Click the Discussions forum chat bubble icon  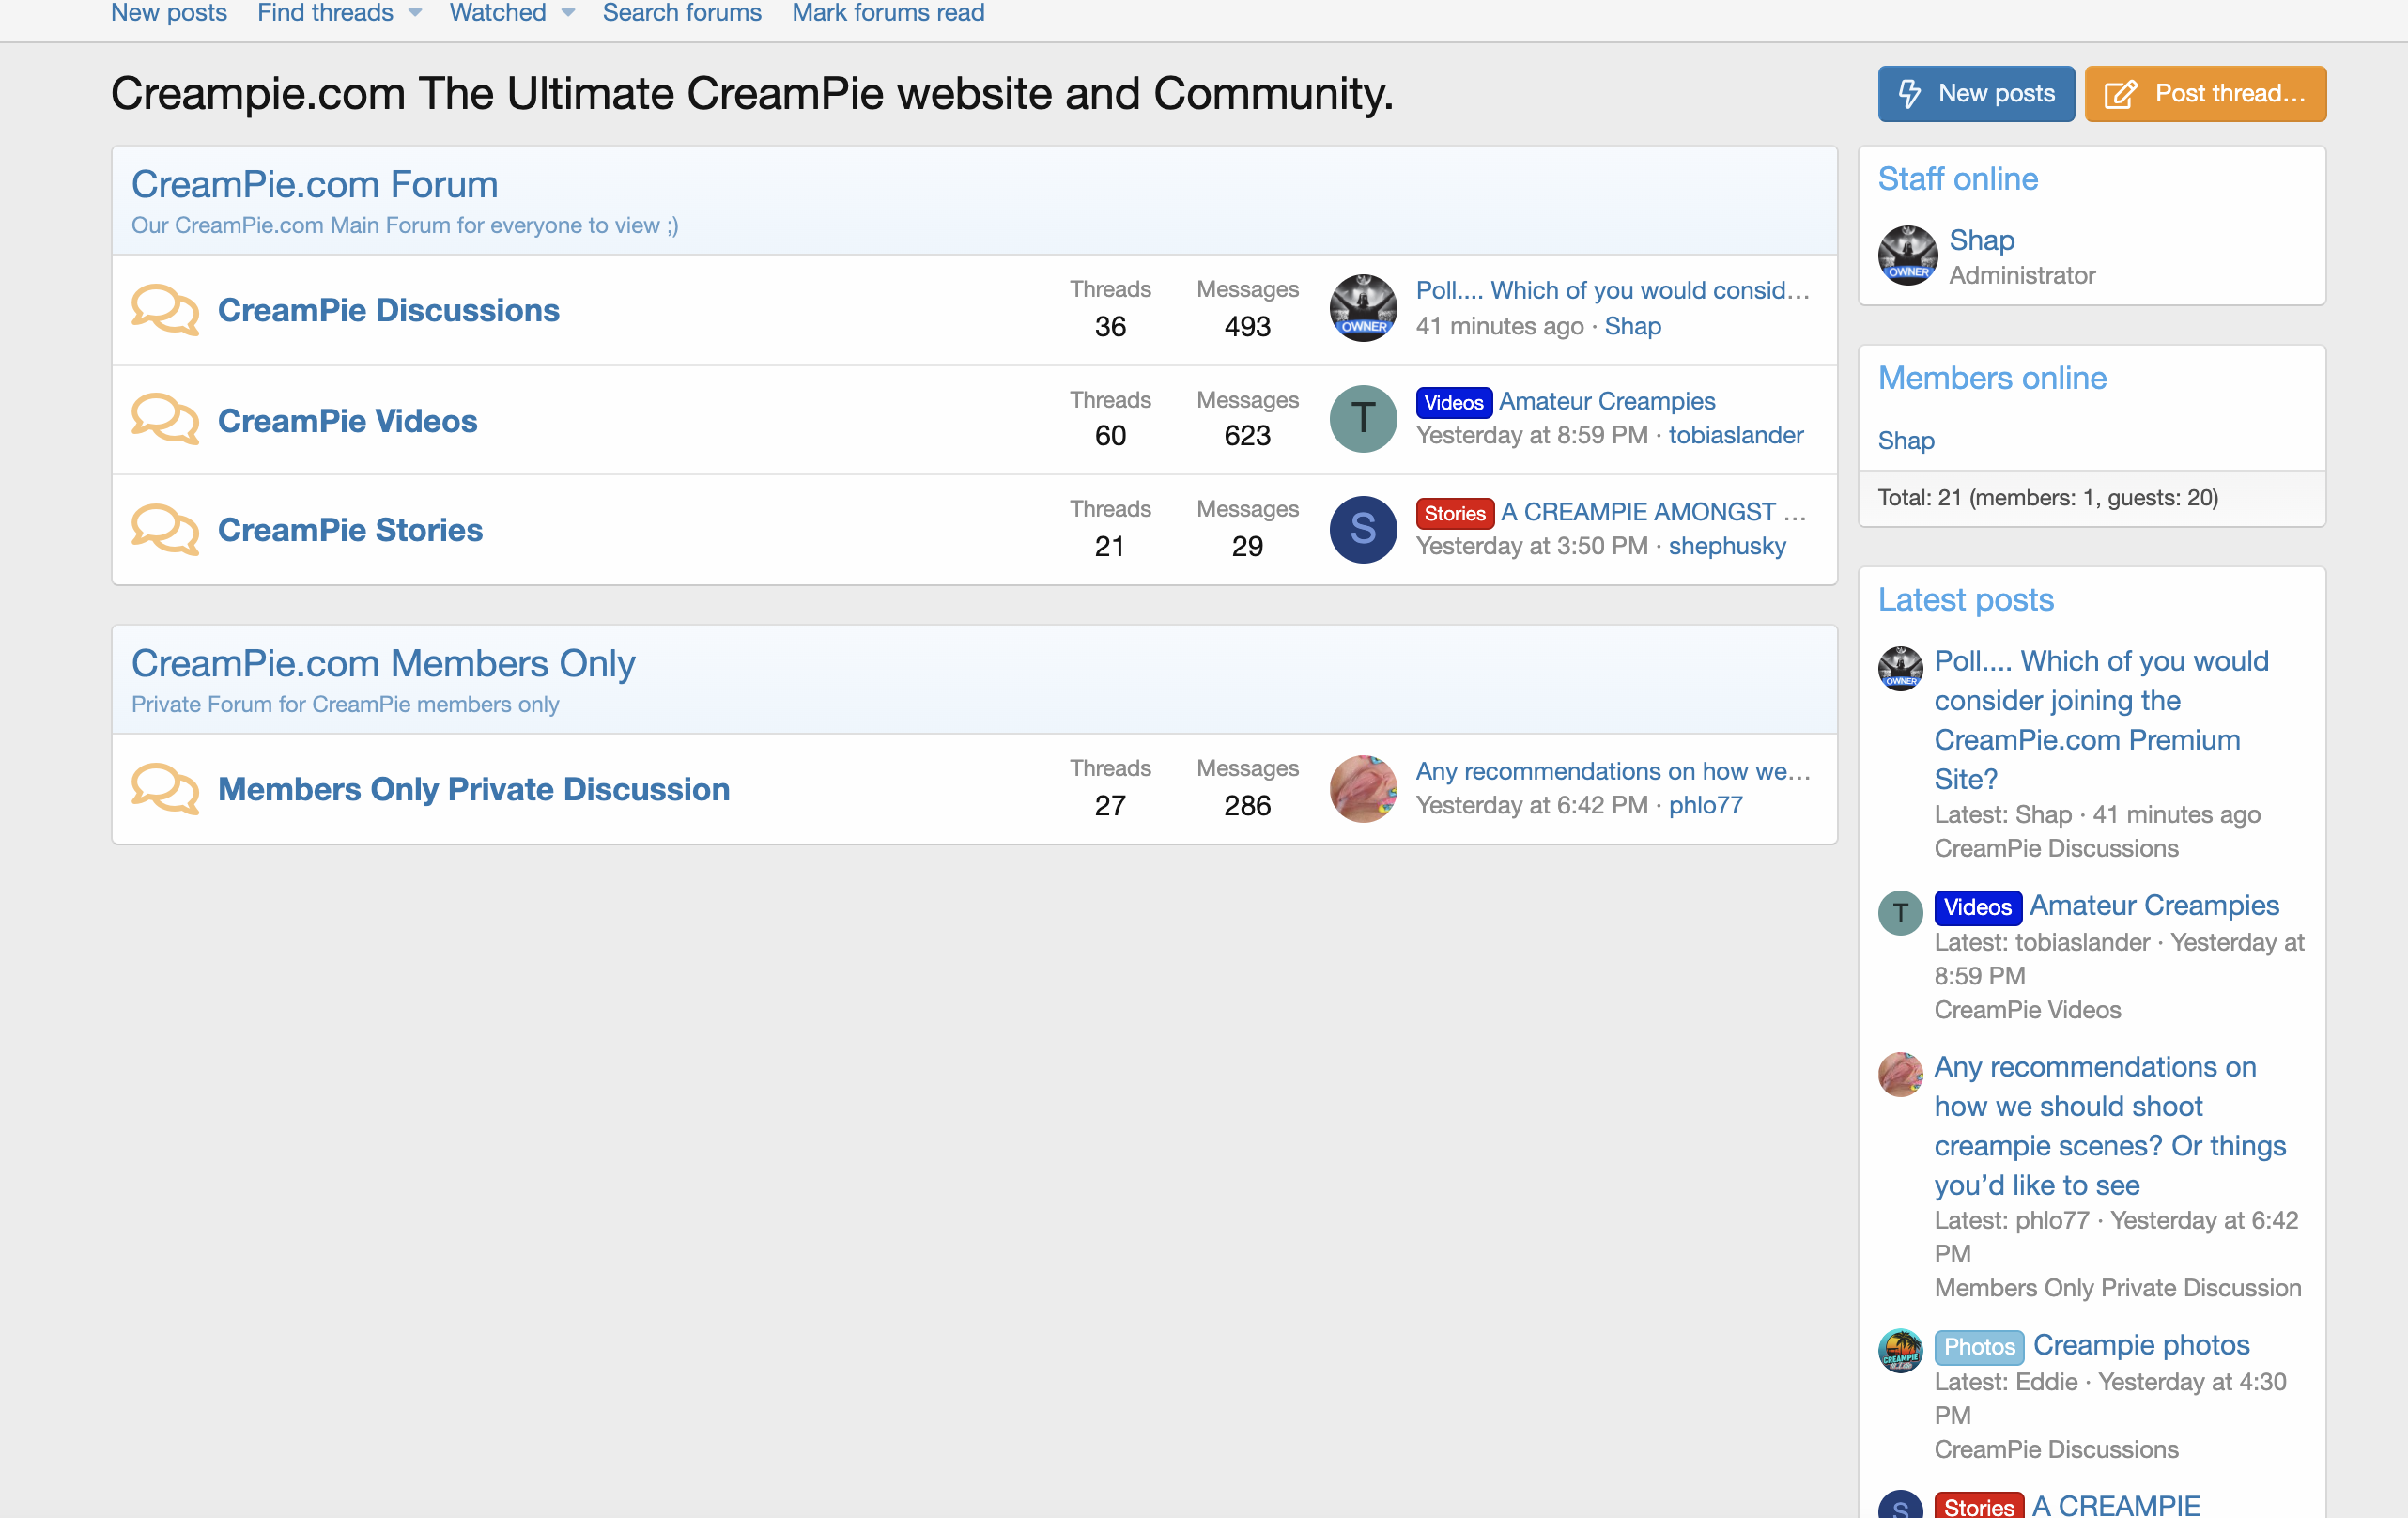click(x=165, y=310)
